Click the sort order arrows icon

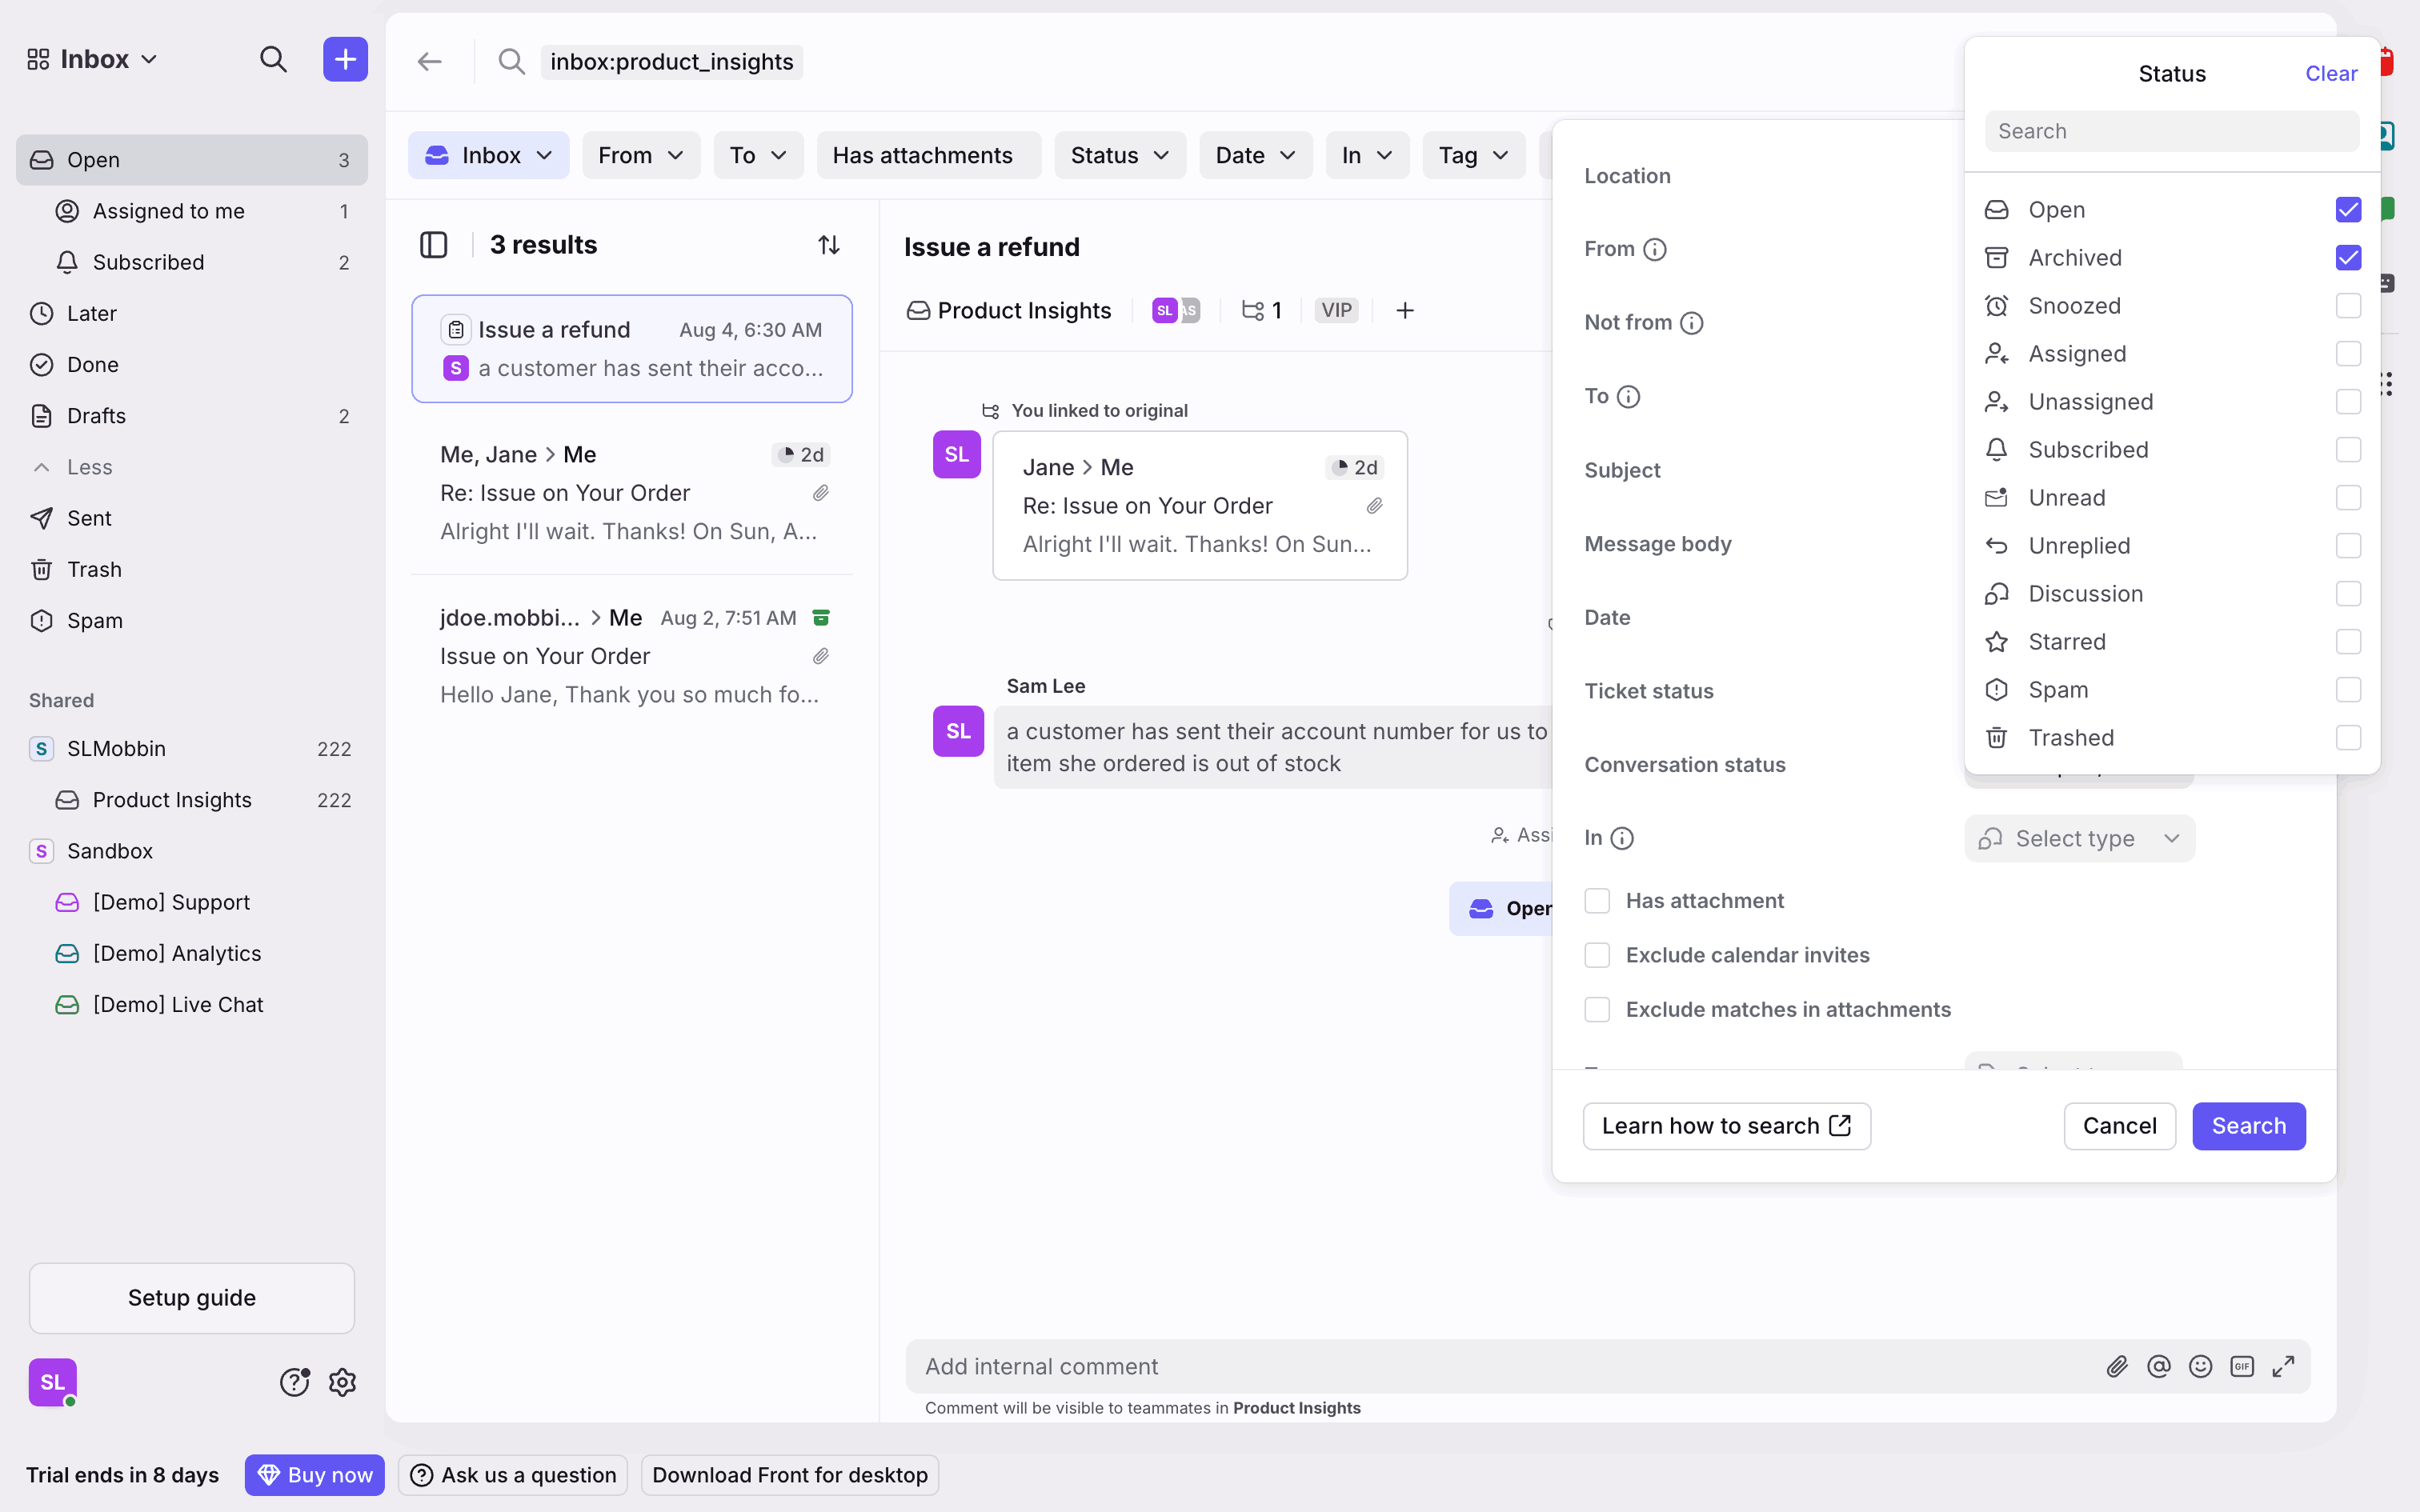828,245
